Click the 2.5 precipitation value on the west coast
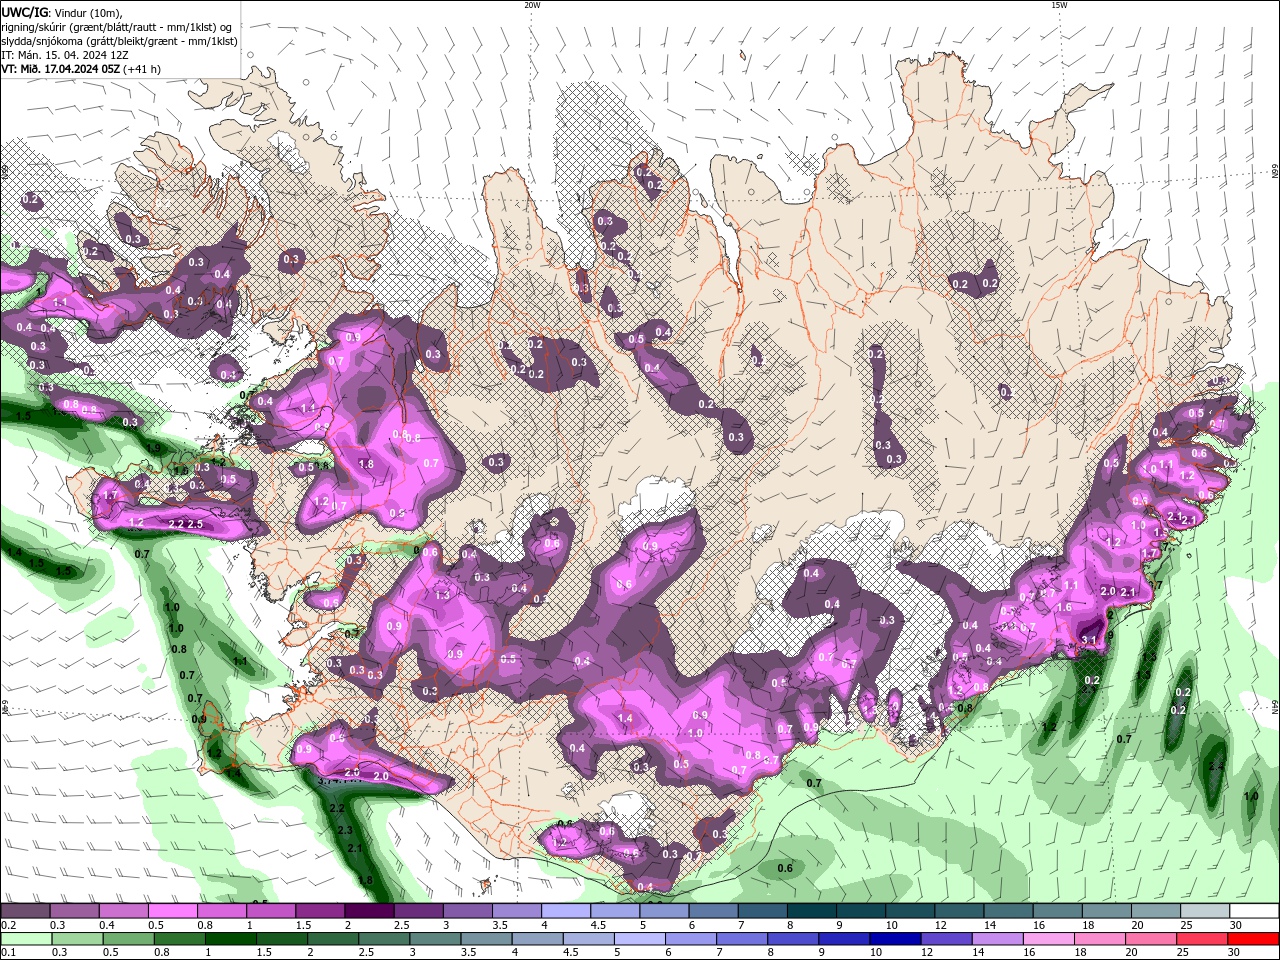 coord(195,524)
